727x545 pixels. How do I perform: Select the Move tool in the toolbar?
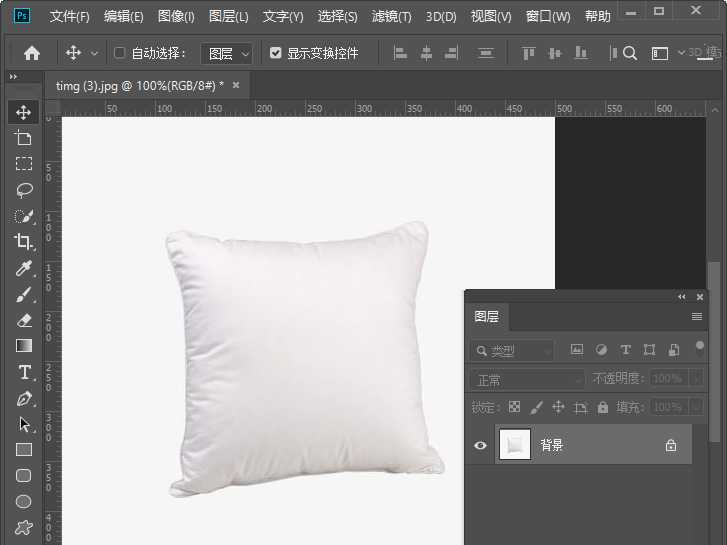(24, 112)
